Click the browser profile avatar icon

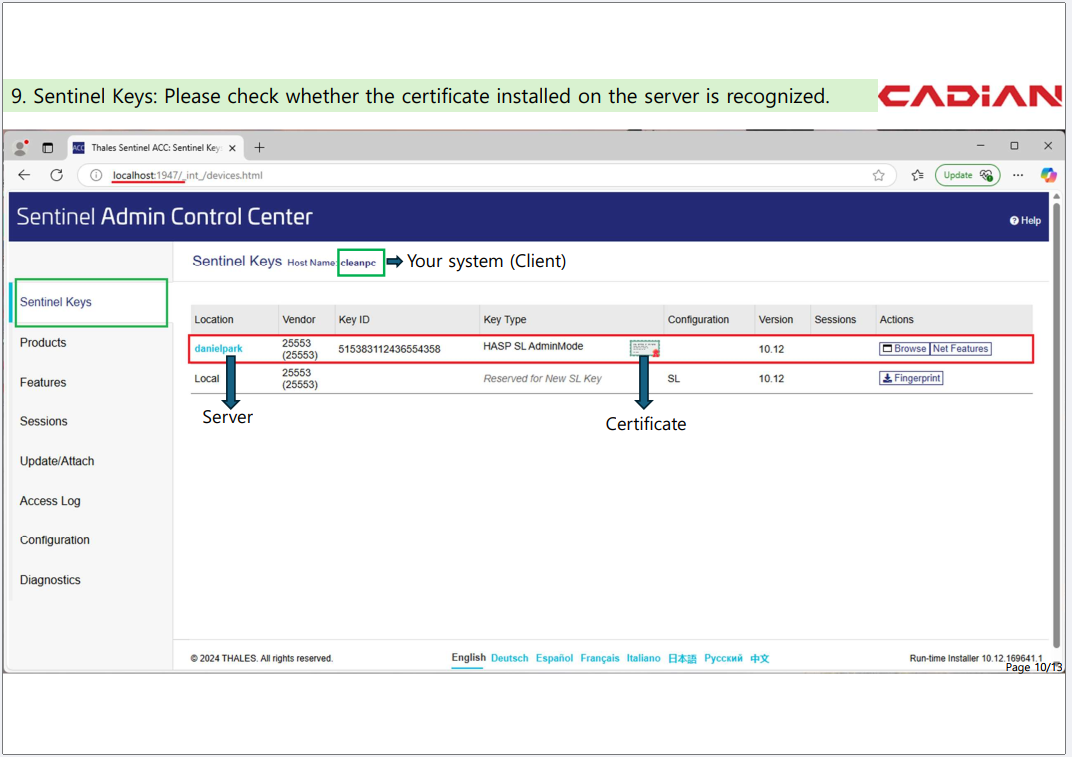click(20, 148)
